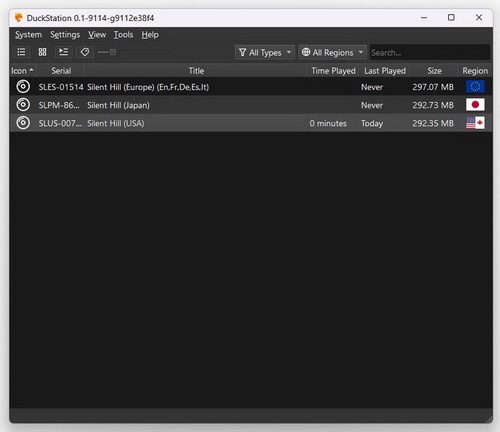Switch to game grid view icon
Image resolution: width=500 pixels, height=432 pixels.
42,52
